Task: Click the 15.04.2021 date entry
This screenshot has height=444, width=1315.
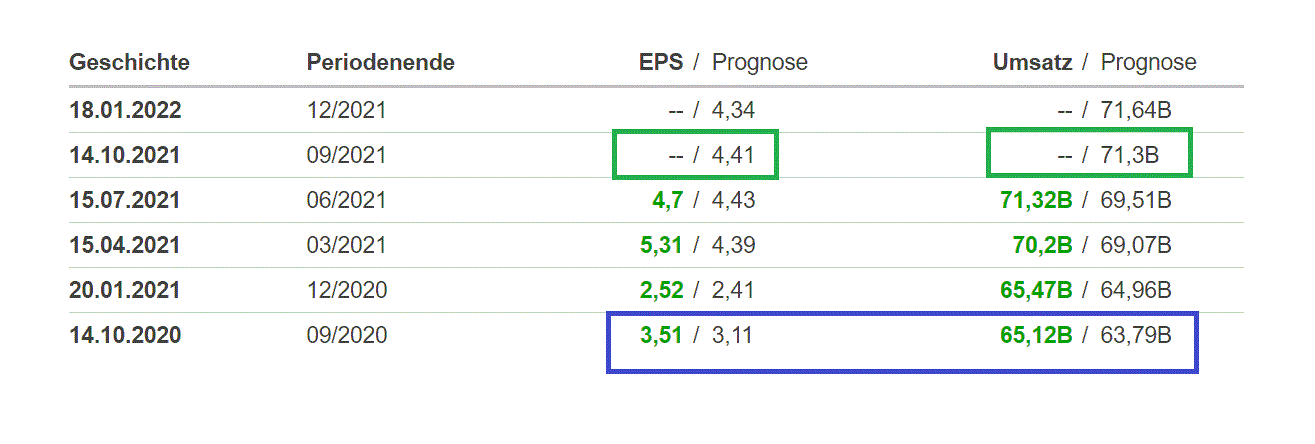Action: click(x=125, y=245)
